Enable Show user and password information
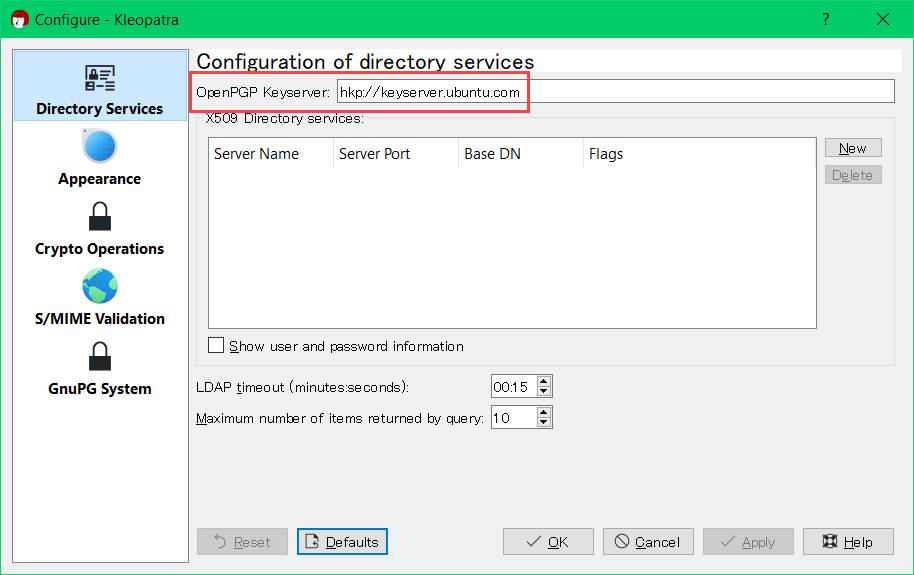The width and height of the screenshot is (914, 575). pos(216,346)
